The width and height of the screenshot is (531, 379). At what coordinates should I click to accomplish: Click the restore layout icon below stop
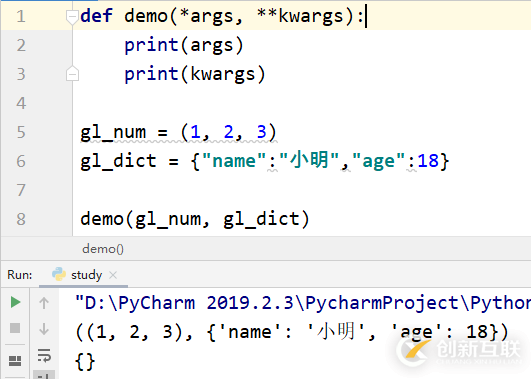(x=15, y=361)
